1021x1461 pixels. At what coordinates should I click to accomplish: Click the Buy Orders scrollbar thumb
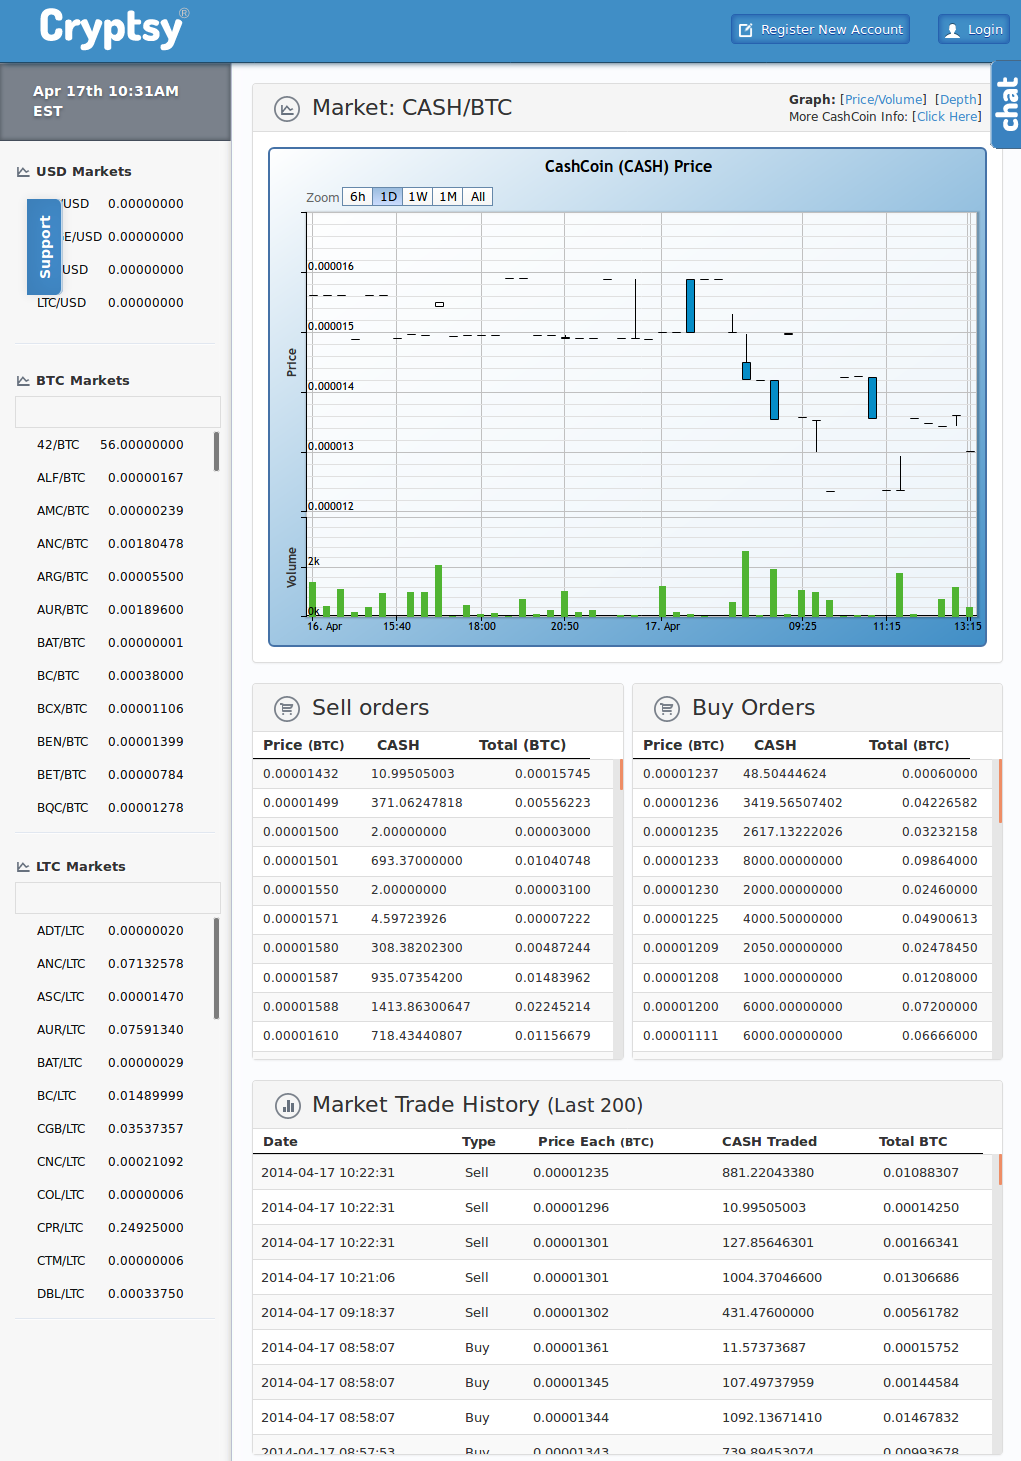1000,790
